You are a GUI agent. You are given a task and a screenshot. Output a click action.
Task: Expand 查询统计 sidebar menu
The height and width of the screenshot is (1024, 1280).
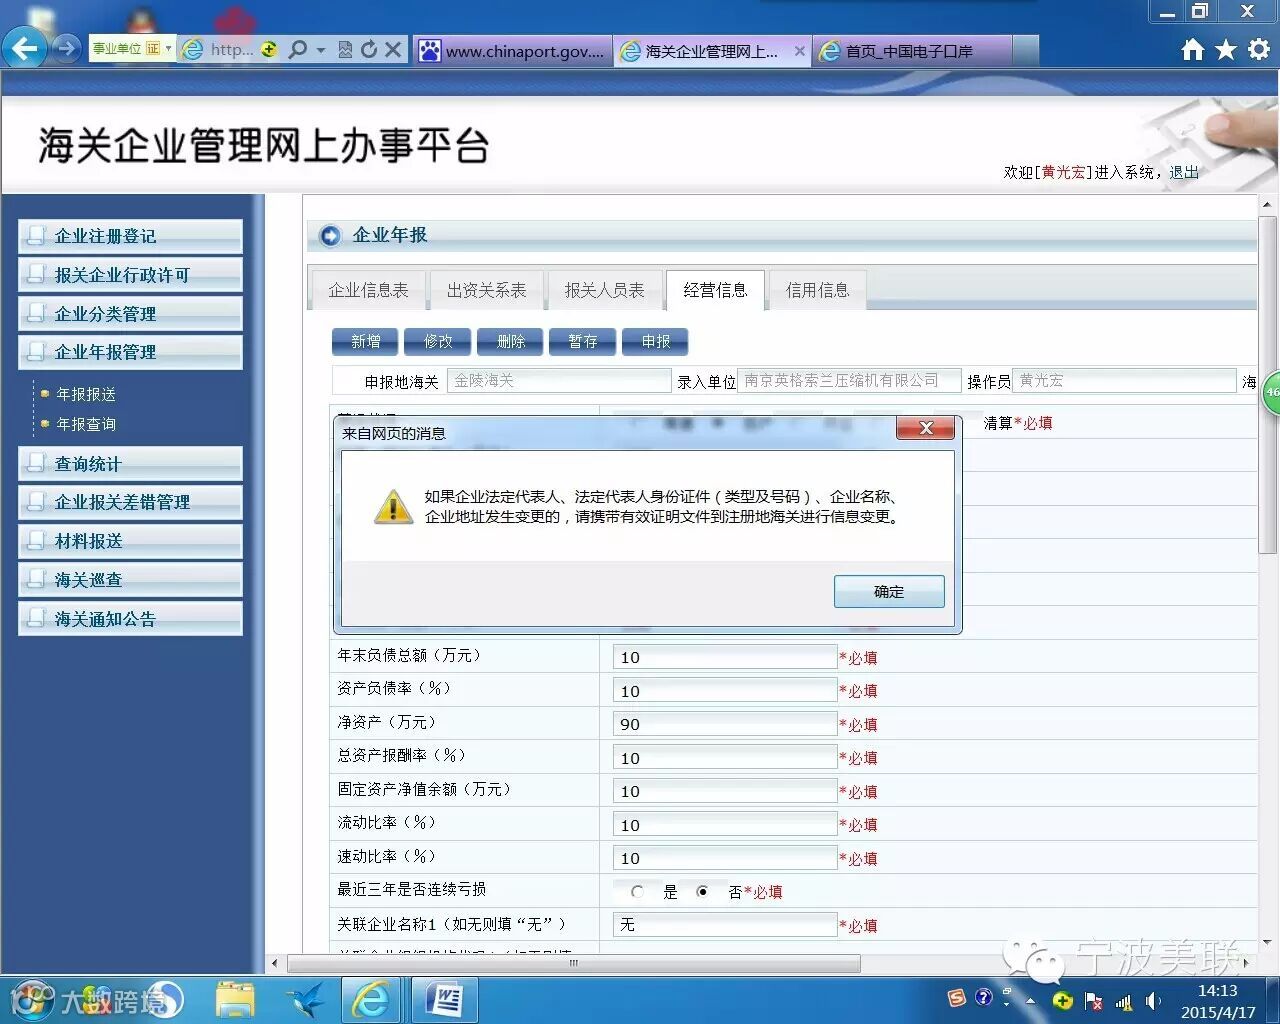130,464
